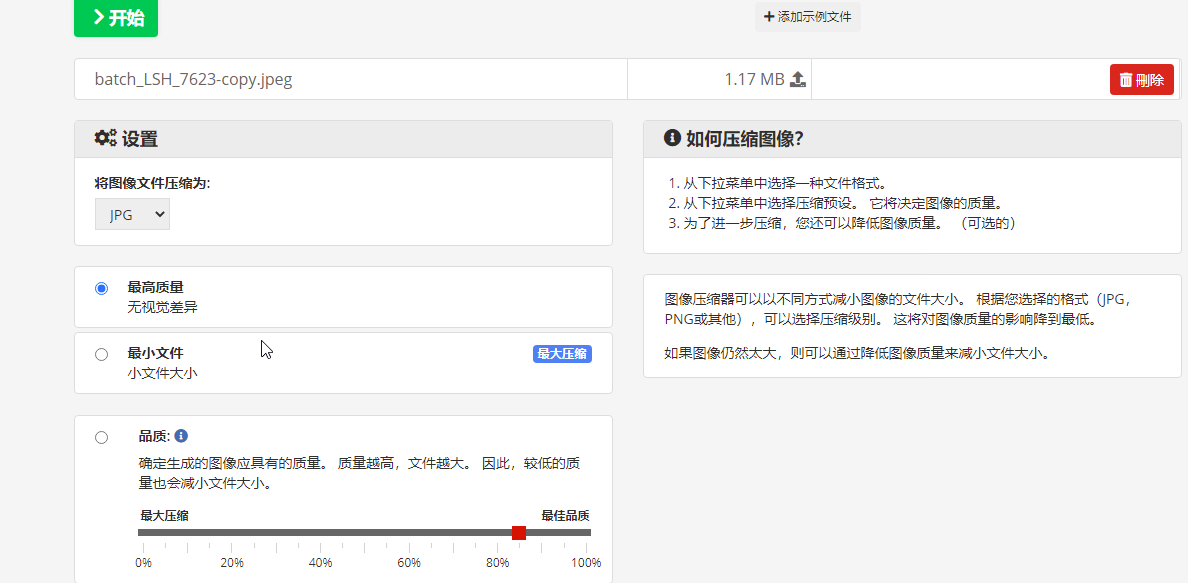Remove the file using the 删除 button
Viewport: 1188px width, 583px height.
1141,79
